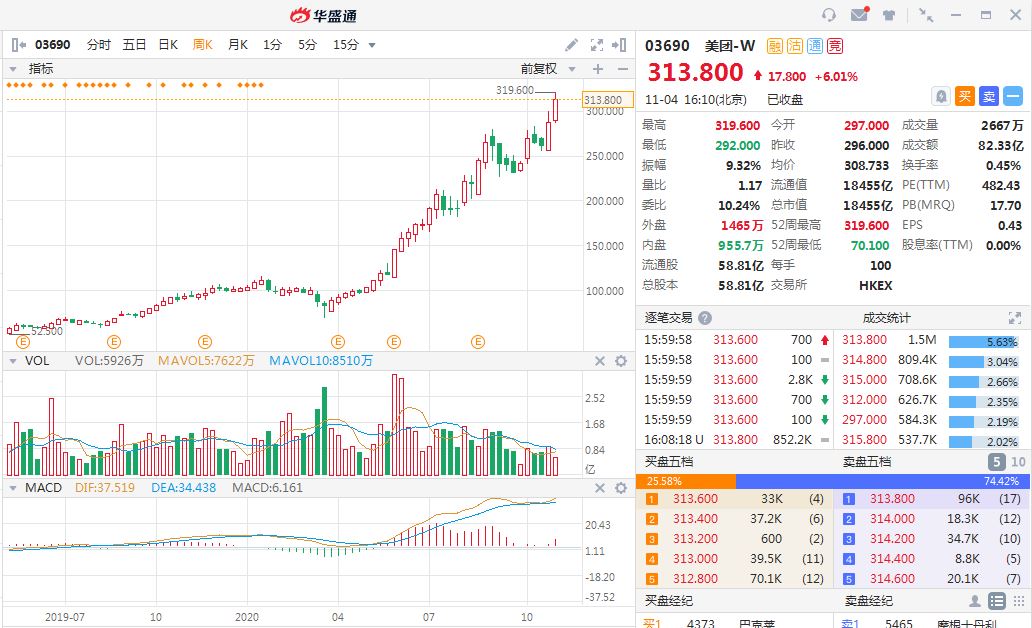Click the blue 卖 sell button
The height and width of the screenshot is (628, 1032).
[989, 96]
